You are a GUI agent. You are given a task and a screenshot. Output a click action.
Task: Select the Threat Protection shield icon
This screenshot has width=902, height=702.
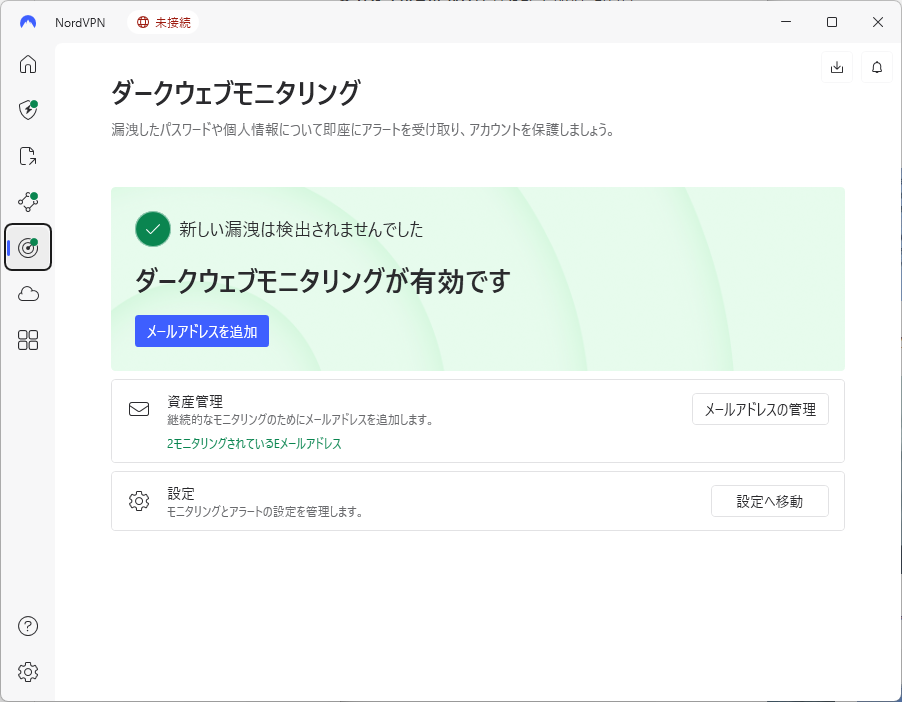click(27, 110)
